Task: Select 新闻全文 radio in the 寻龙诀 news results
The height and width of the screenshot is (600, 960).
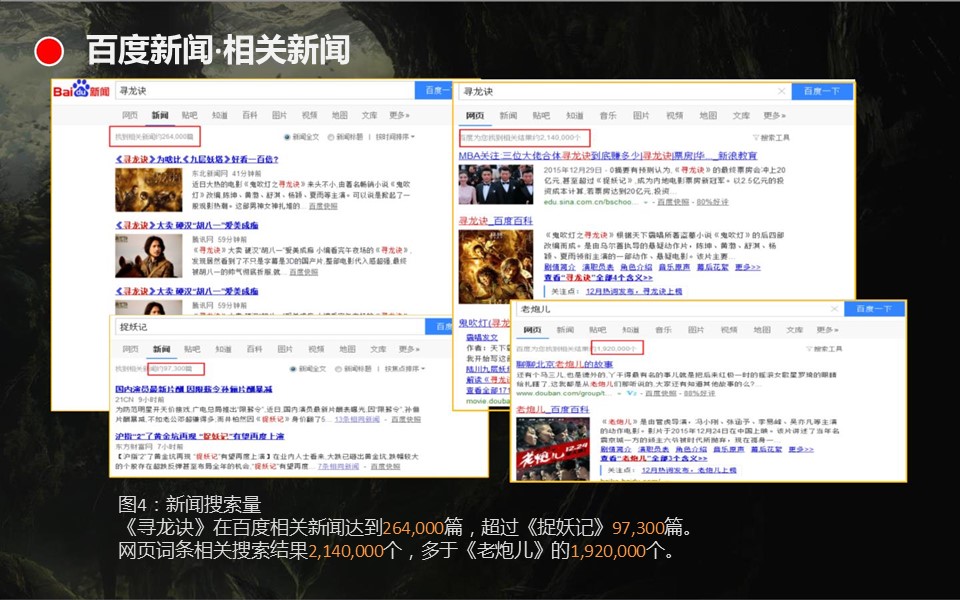Action: (301, 137)
